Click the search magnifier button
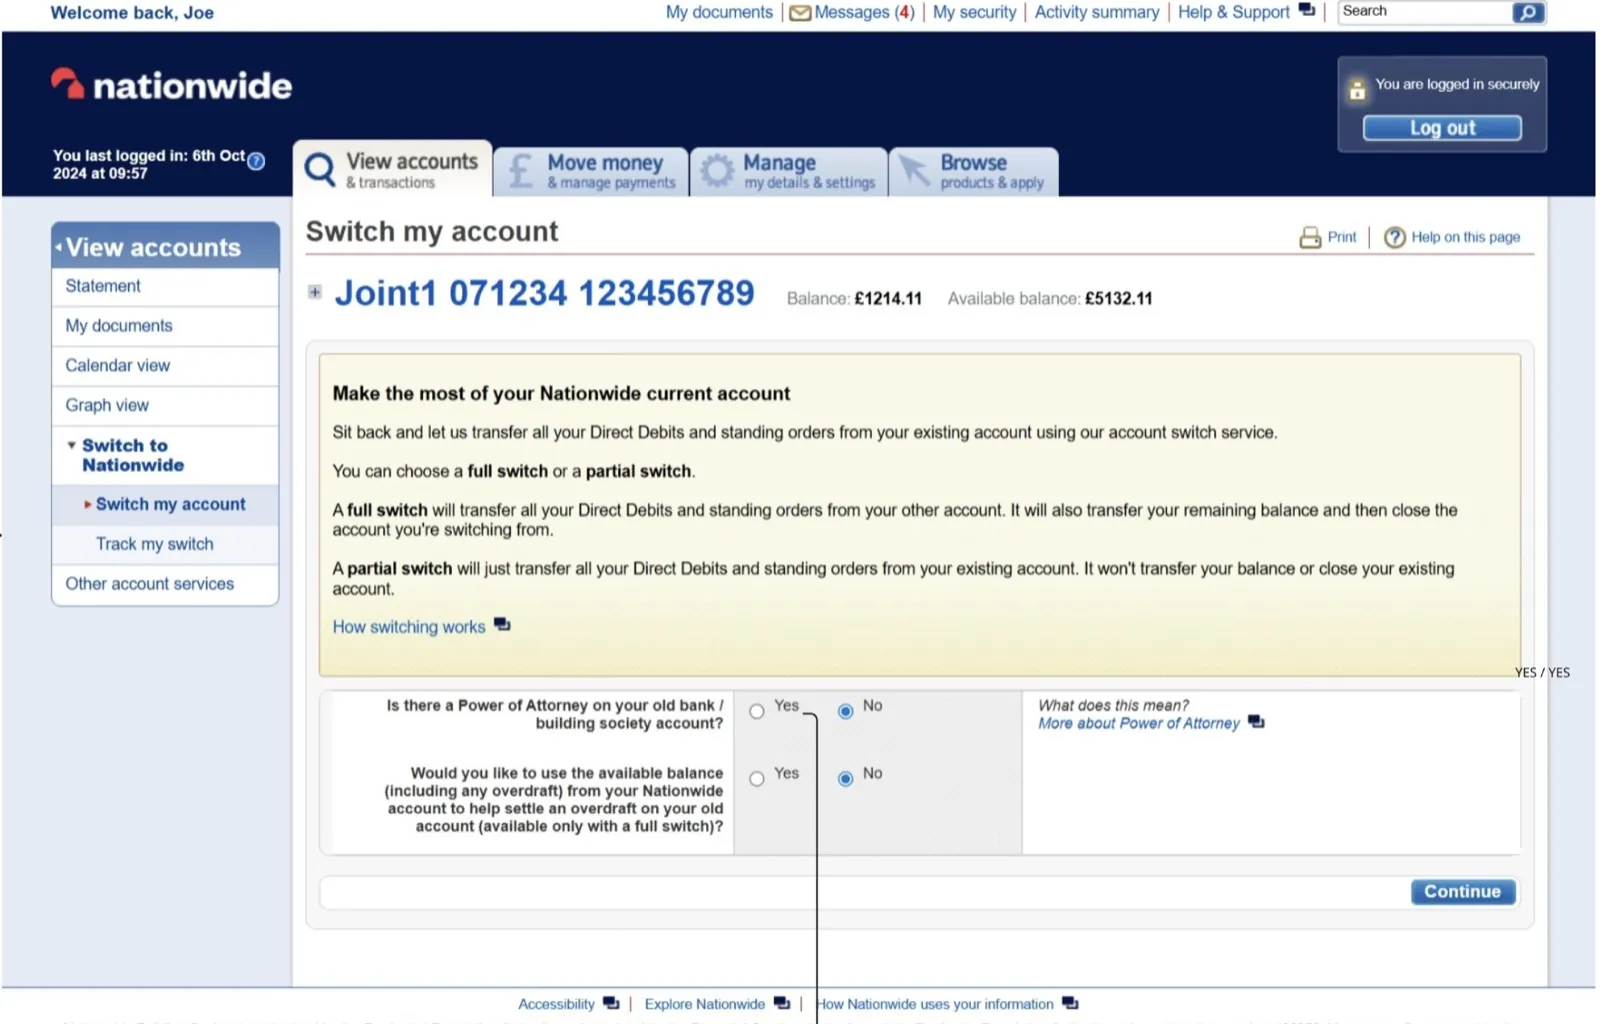 tap(1527, 12)
